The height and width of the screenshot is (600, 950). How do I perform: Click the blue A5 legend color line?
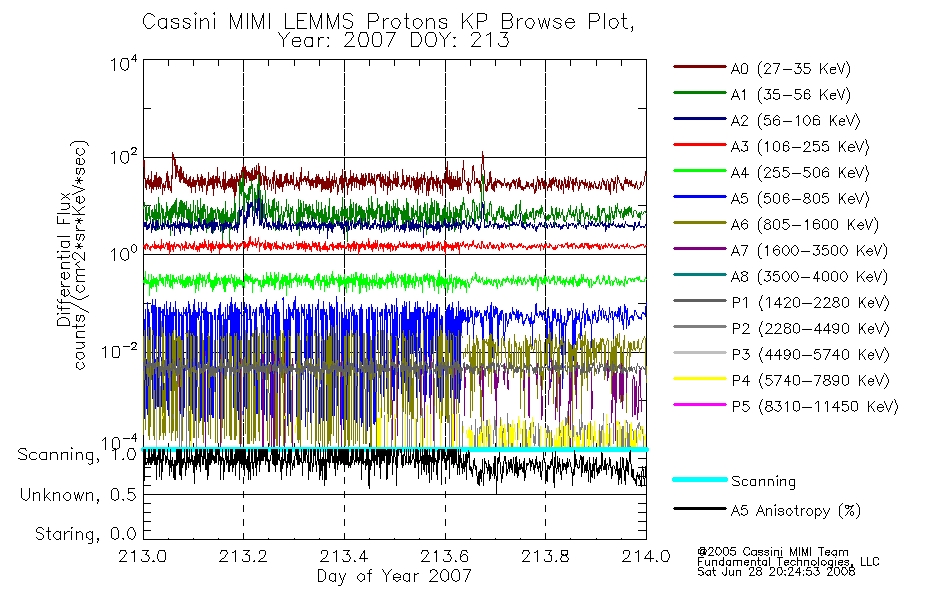coord(700,196)
